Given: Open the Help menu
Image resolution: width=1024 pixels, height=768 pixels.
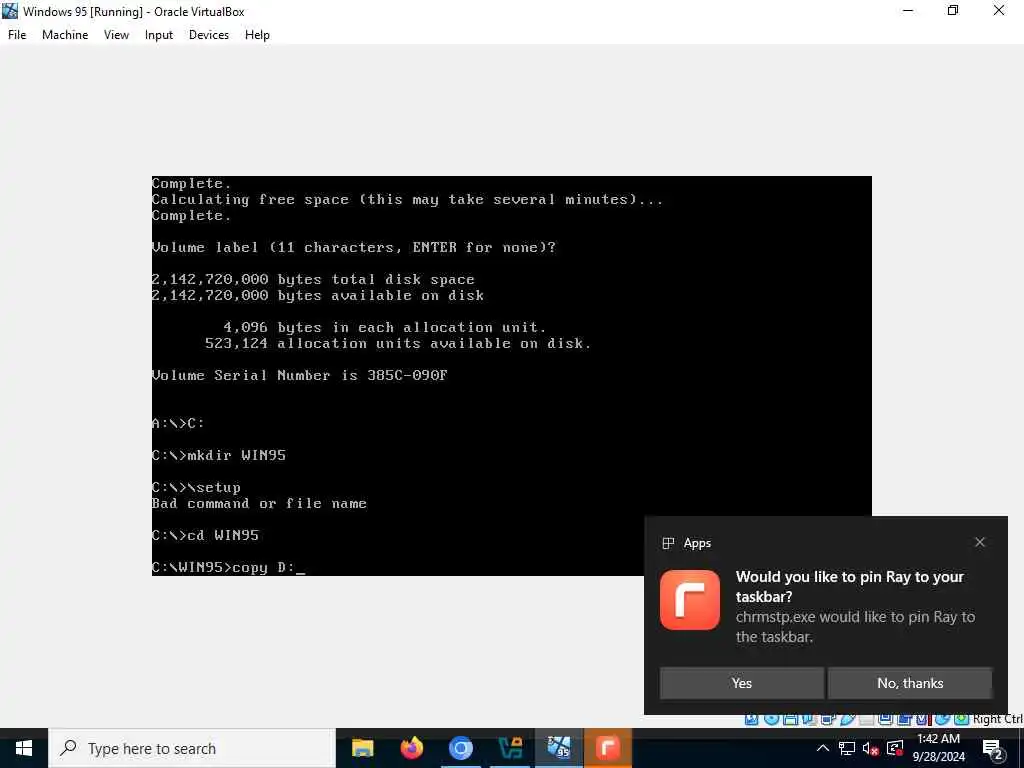Looking at the screenshot, I should click(257, 35).
